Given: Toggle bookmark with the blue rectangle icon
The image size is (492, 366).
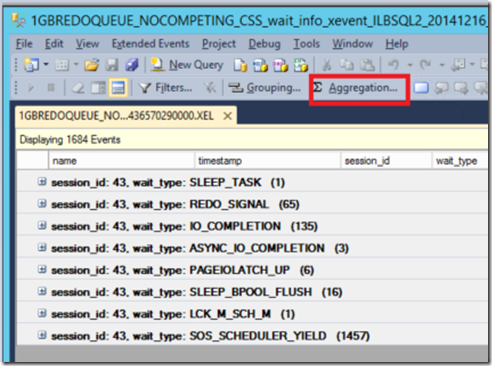Looking at the screenshot, I should [x=421, y=88].
